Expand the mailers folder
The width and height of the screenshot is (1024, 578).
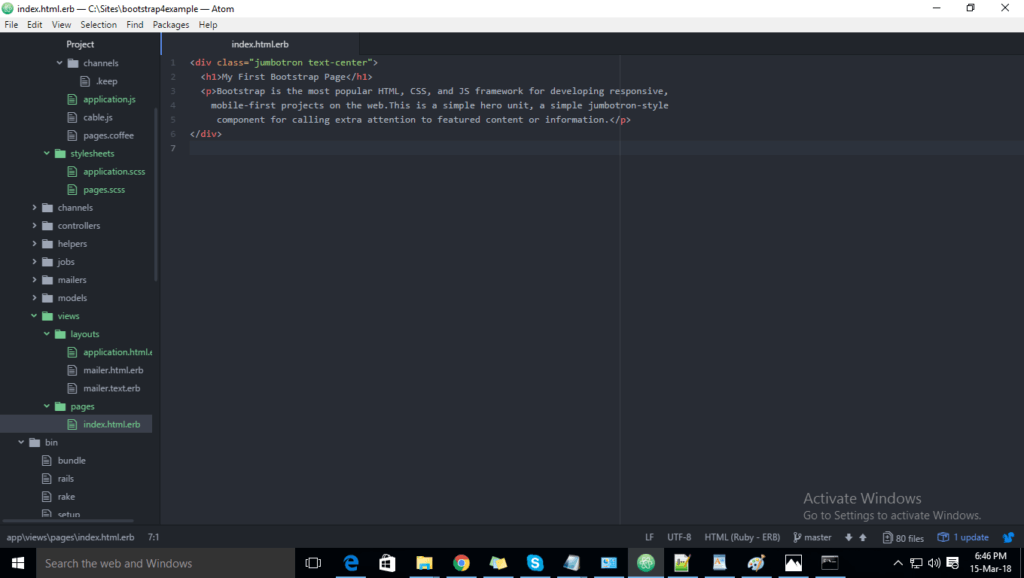(34, 280)
